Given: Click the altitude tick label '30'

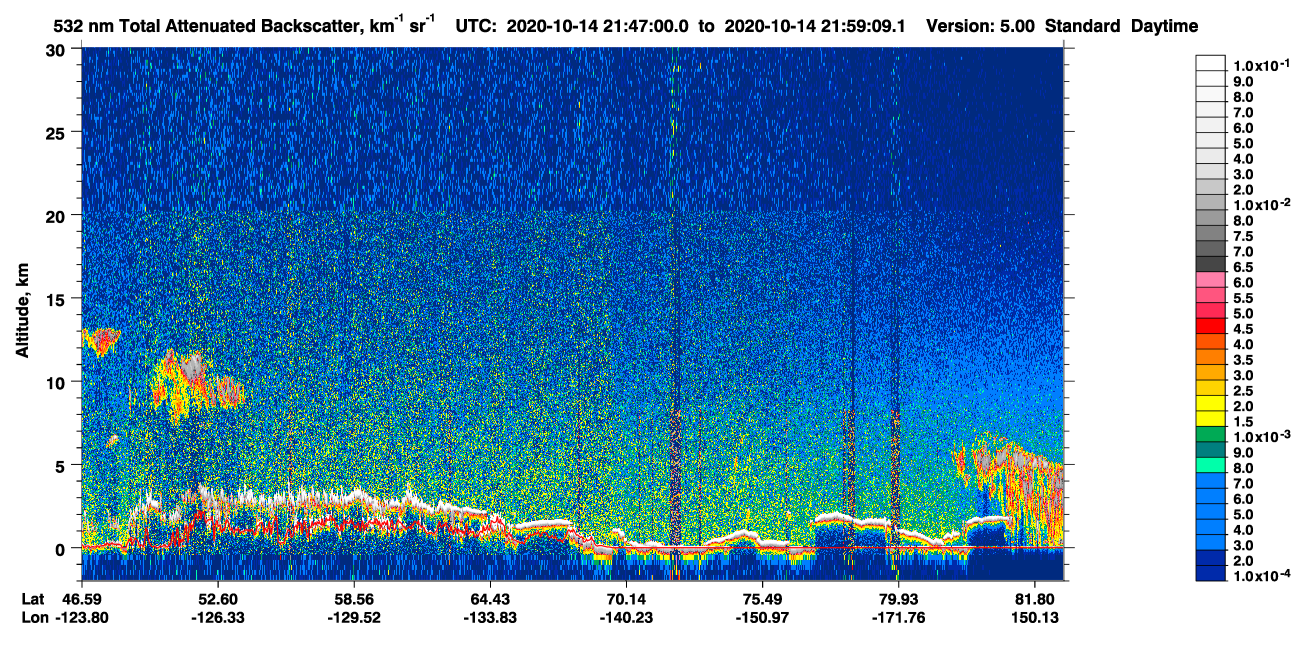Looking at the screenshot, I should [57, 50].
